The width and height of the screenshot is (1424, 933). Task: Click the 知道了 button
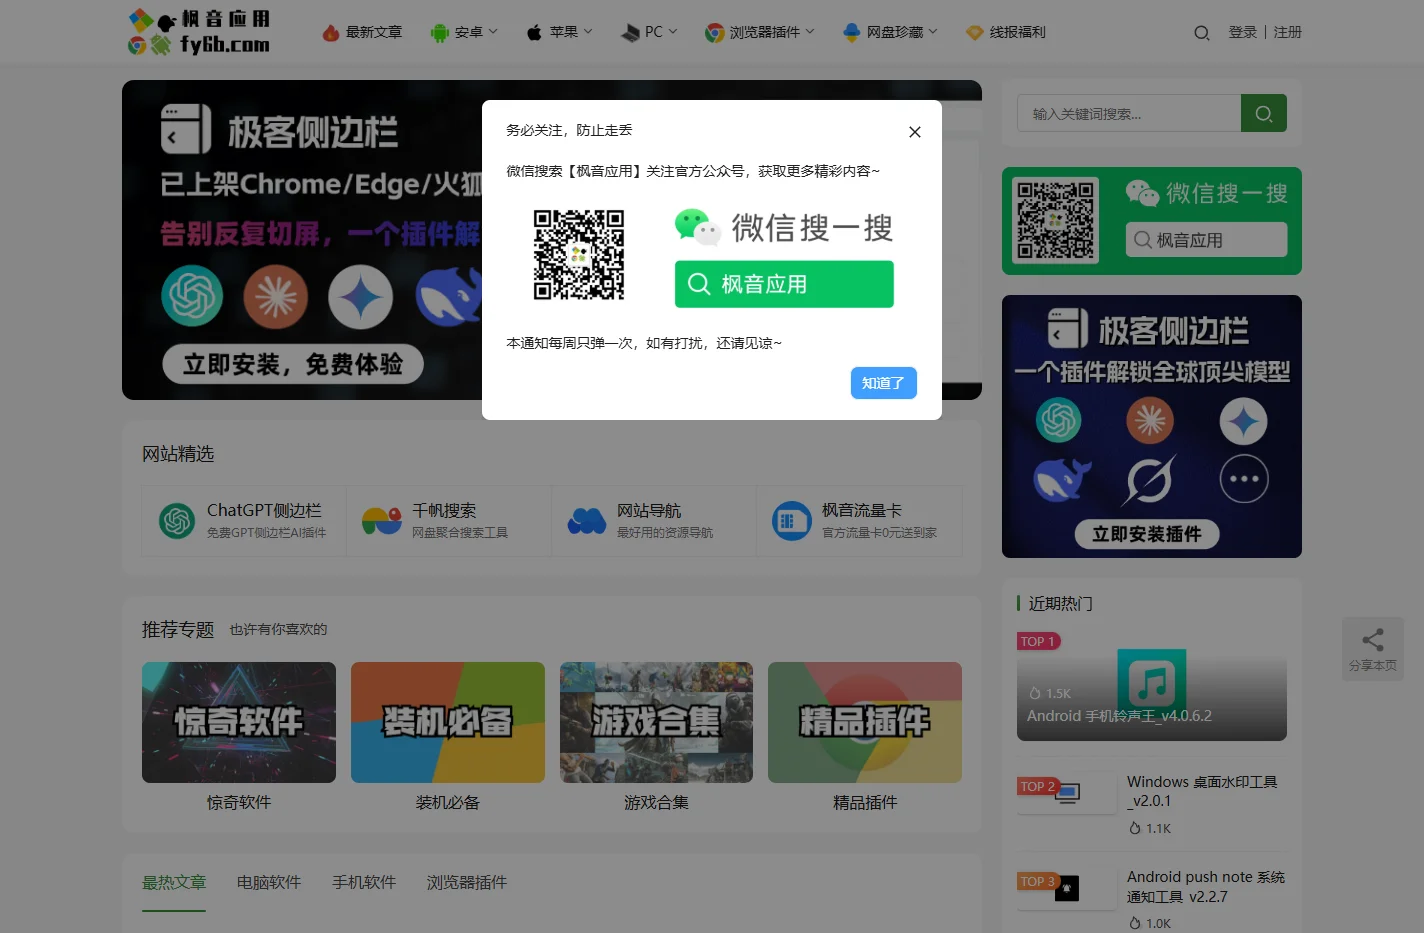coord(883,383)
